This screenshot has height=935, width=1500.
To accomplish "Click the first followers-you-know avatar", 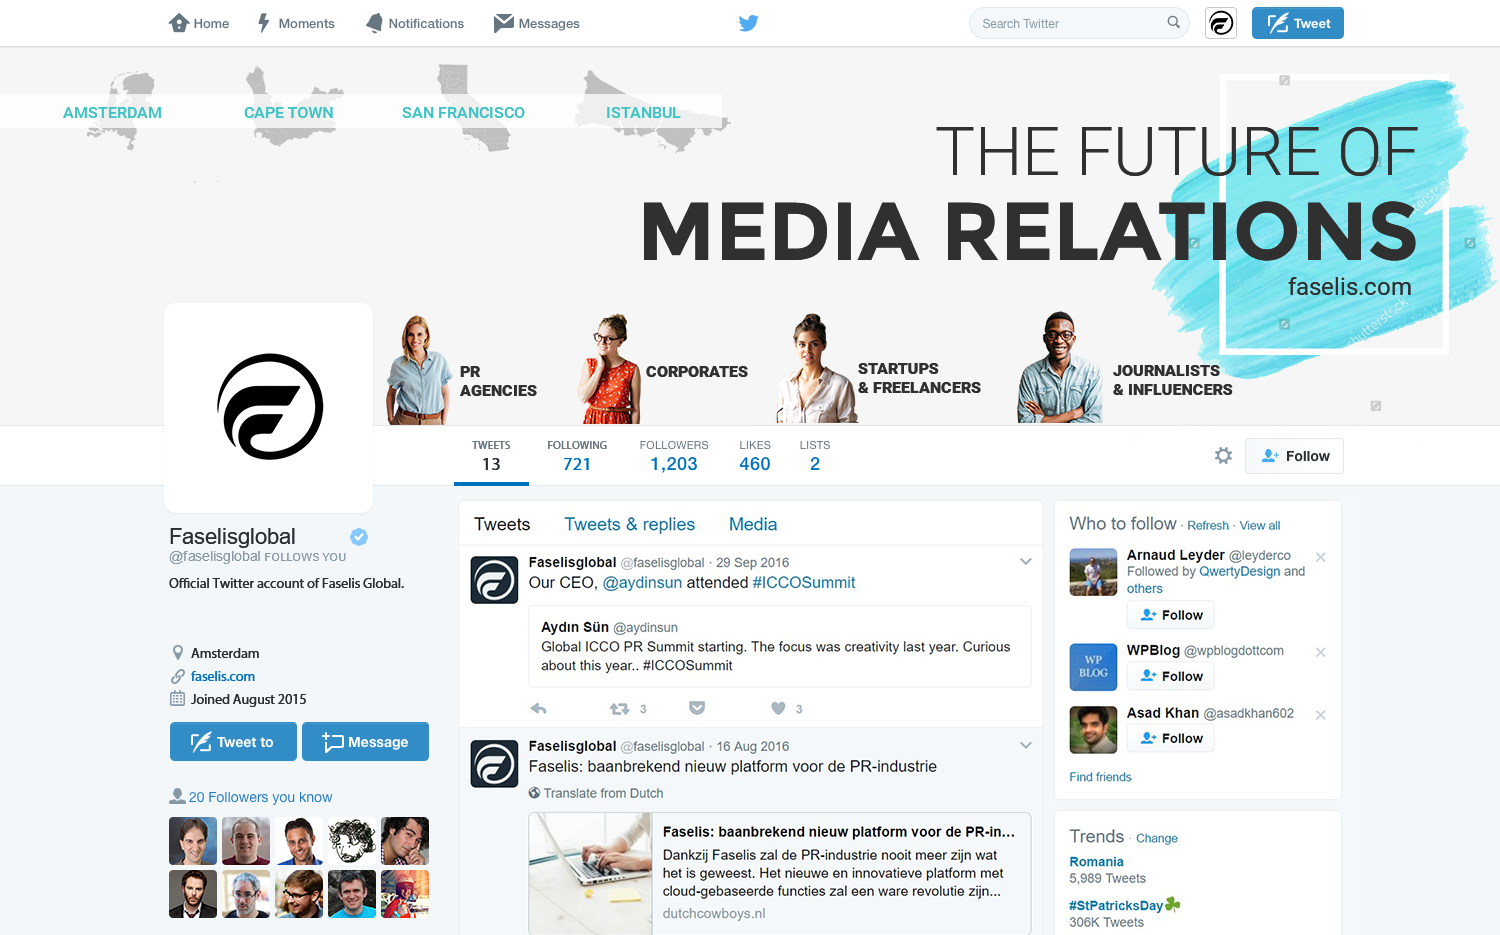I will click(193, 841).
